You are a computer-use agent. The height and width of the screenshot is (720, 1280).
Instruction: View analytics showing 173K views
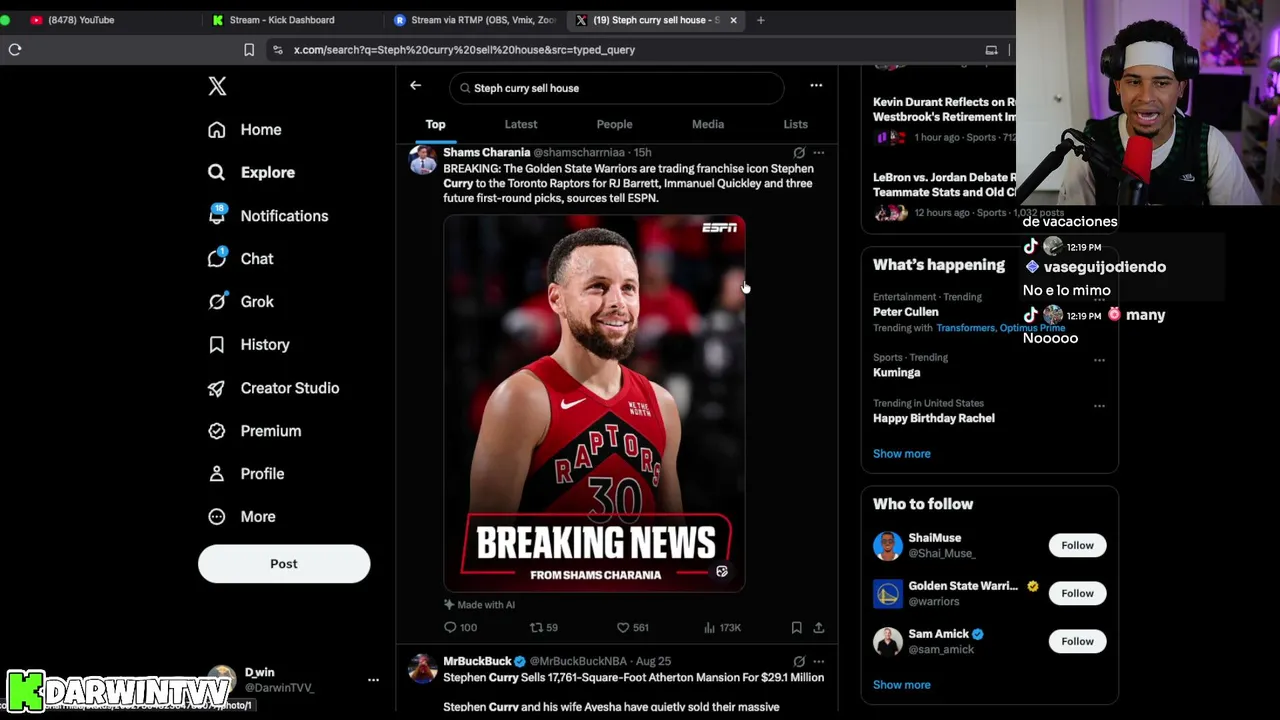[722, 628]
